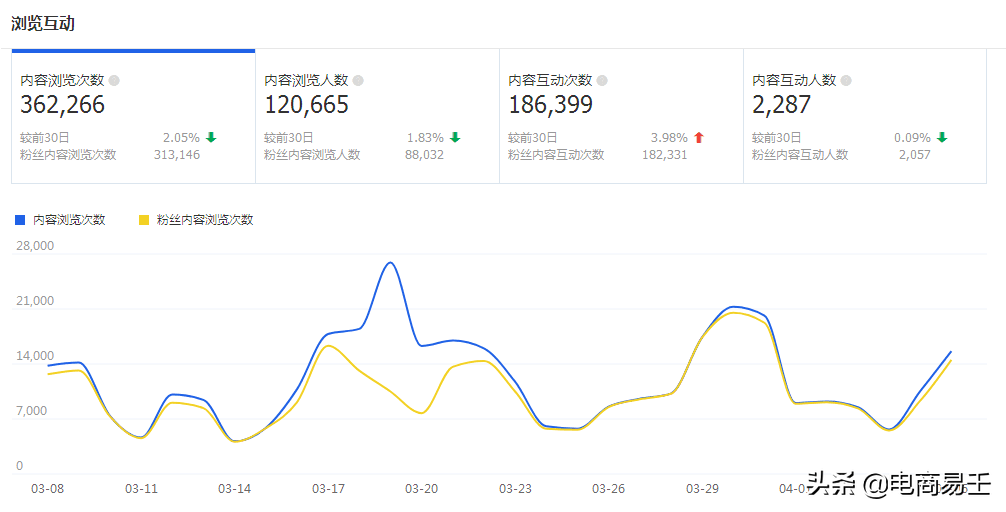Click the 粉丝内容互动人数 label
Image resolution: width=1006 pixels, height=512 pixels.
click(800, 155)
